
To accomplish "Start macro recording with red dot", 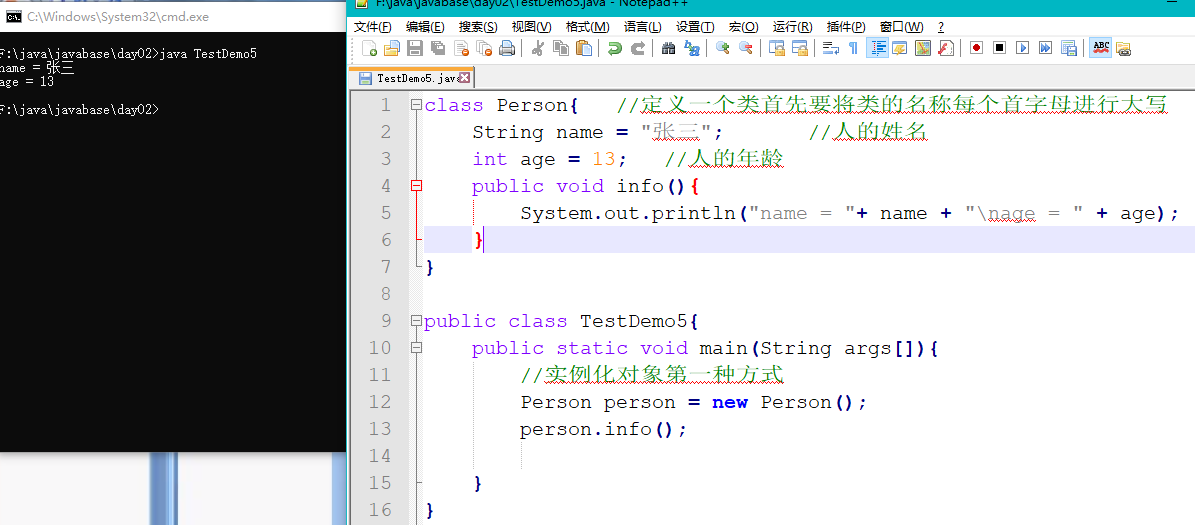I will tap(976, 48).
